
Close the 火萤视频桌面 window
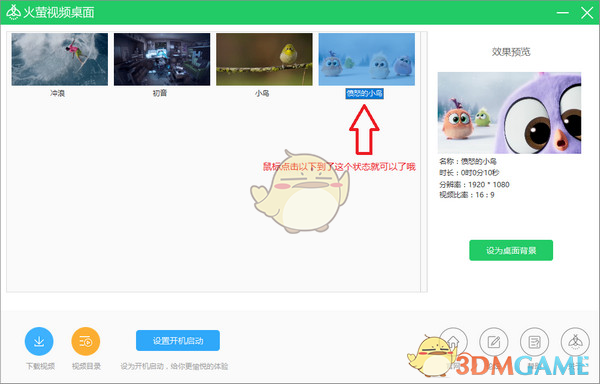(x=587, y=13)
